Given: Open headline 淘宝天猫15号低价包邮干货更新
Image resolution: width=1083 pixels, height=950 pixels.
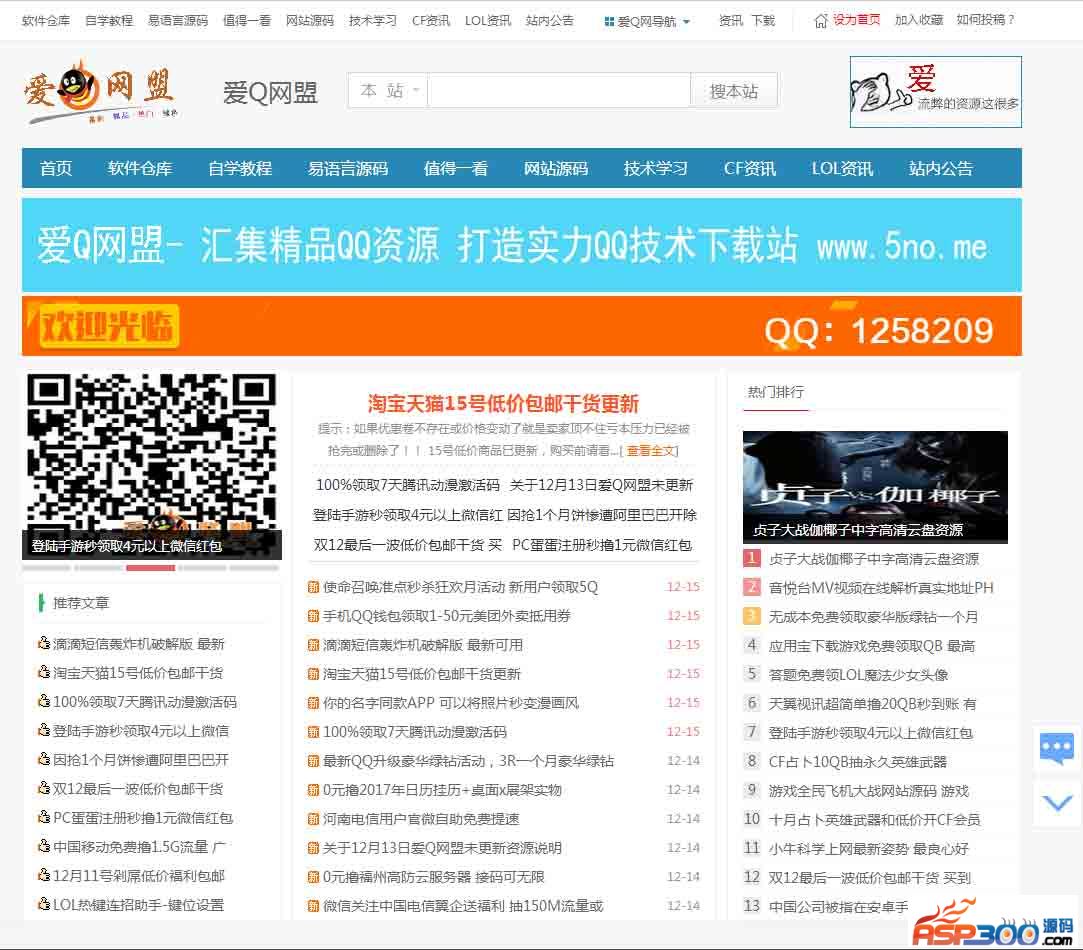Looking at the screenshot, I should point(504,403).
